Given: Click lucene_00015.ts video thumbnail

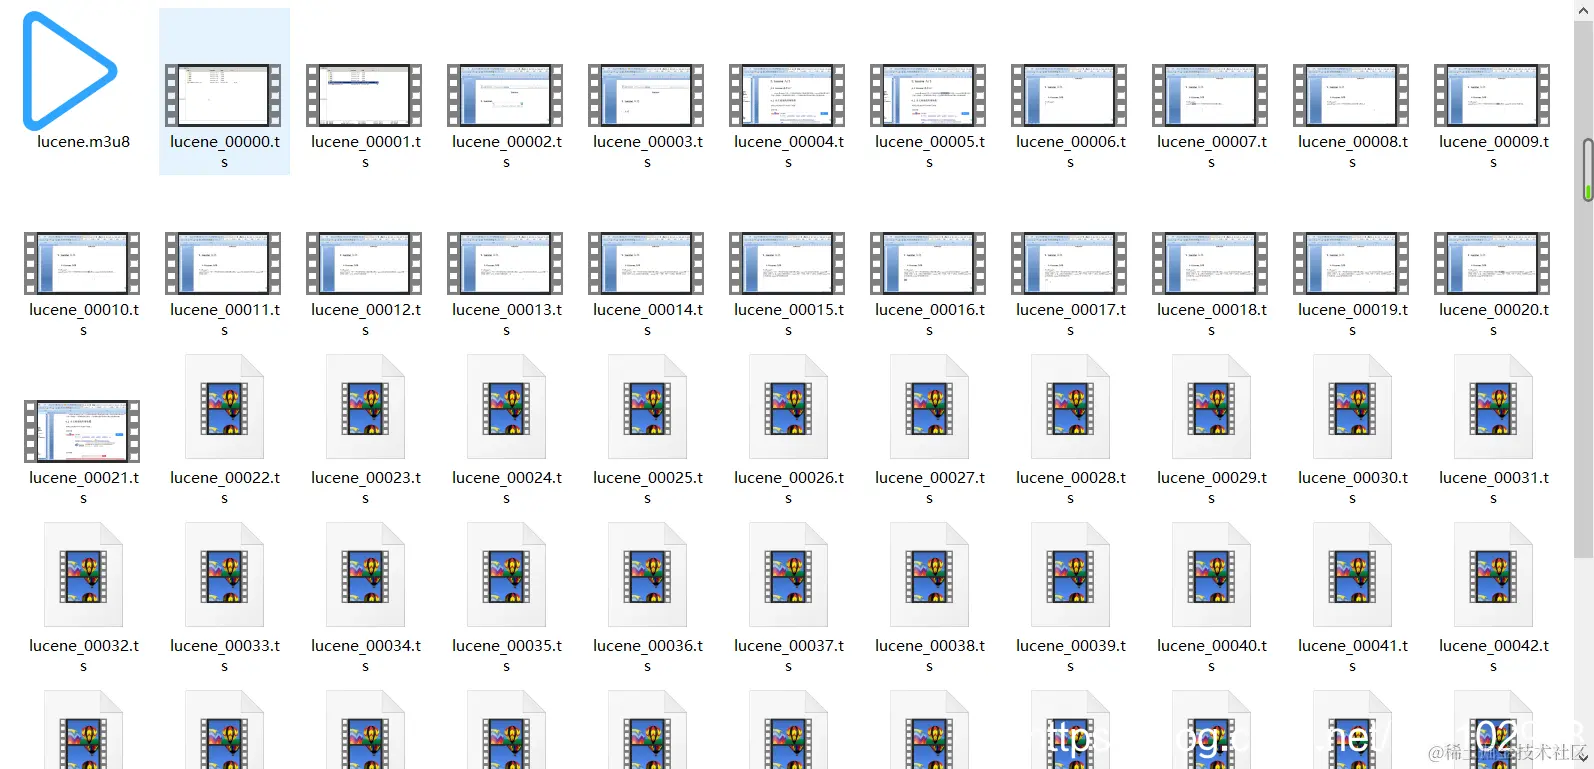Looking at the screenshot, I should click(x=787, y=264).
